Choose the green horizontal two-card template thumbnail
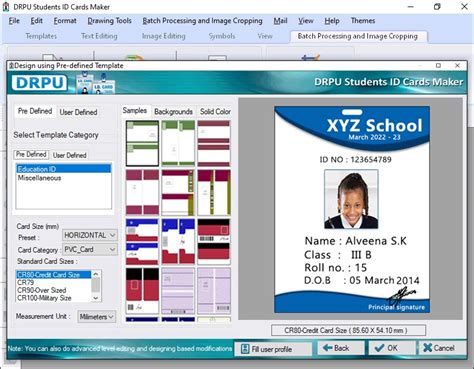 142,143
